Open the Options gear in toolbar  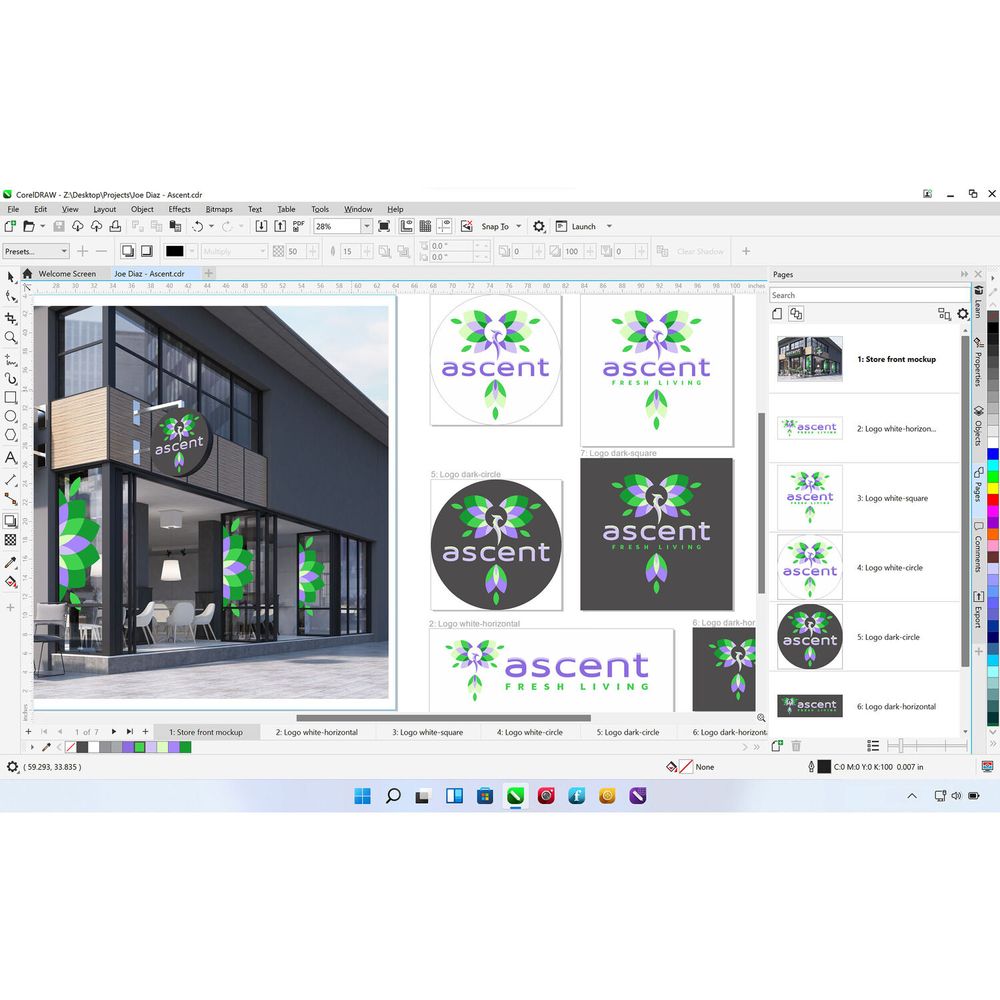pyautogui.click(x=539, y=226)
